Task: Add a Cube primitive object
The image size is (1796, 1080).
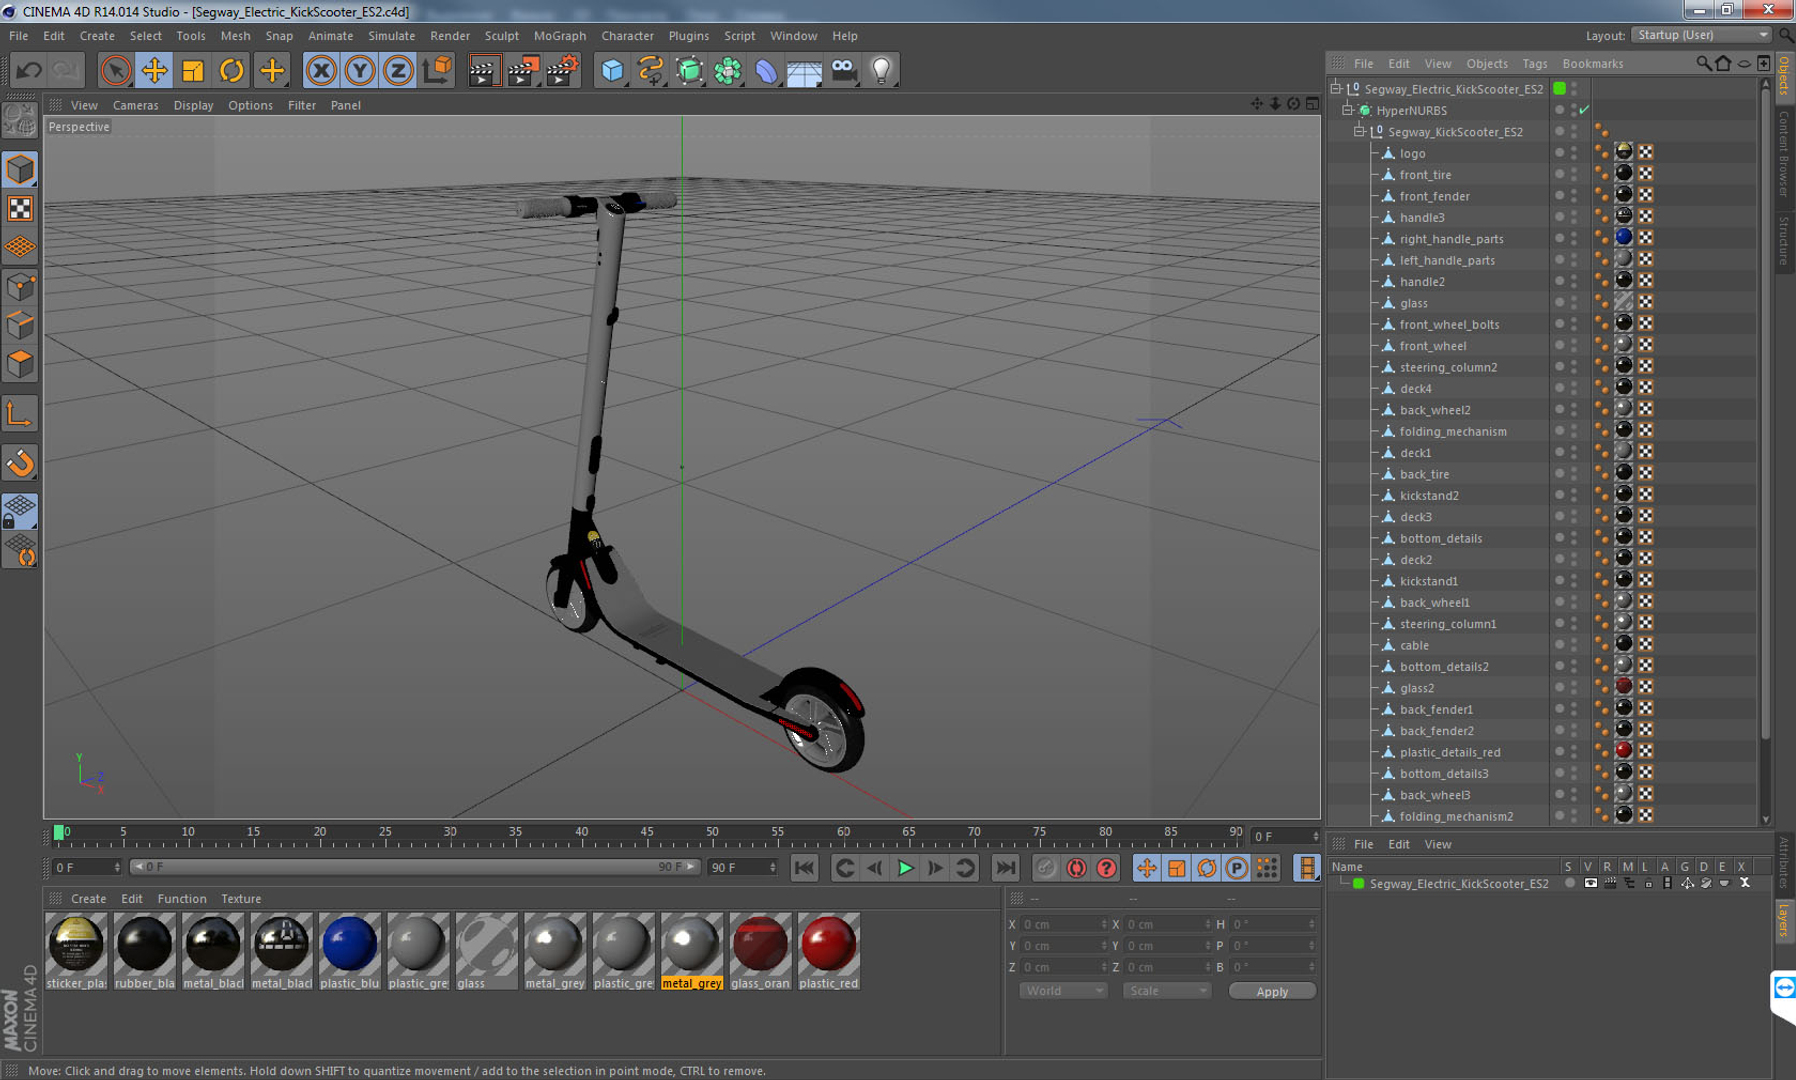Action: tap(612, 70)
